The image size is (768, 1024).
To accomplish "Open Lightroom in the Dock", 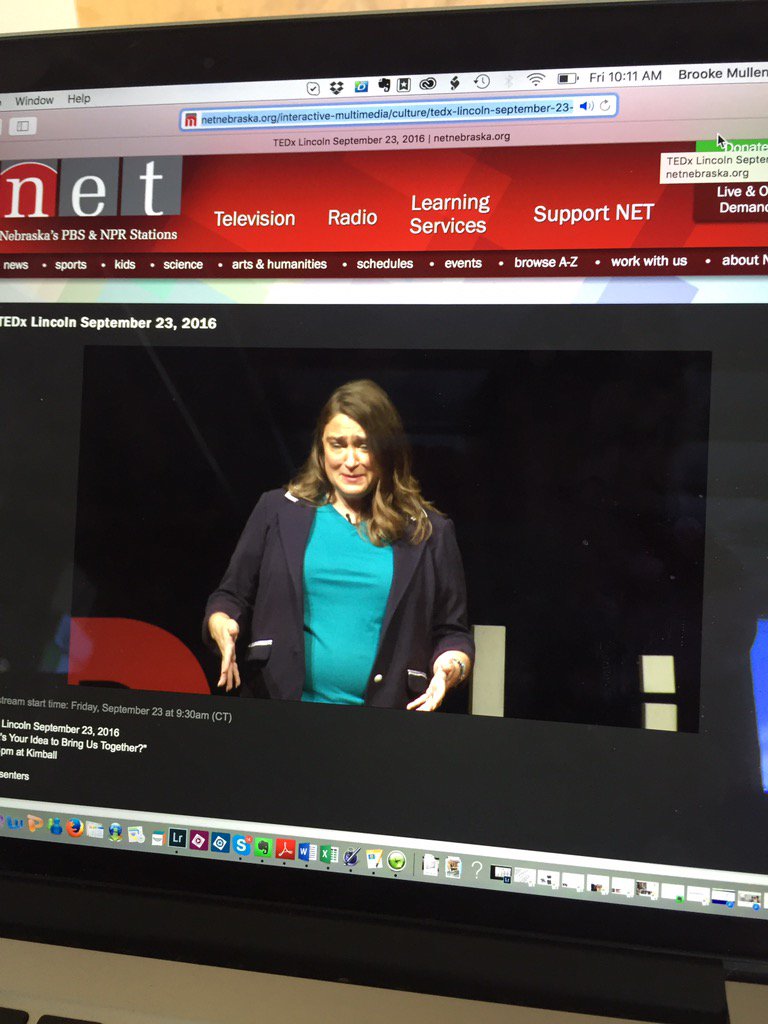I will 178,838.
